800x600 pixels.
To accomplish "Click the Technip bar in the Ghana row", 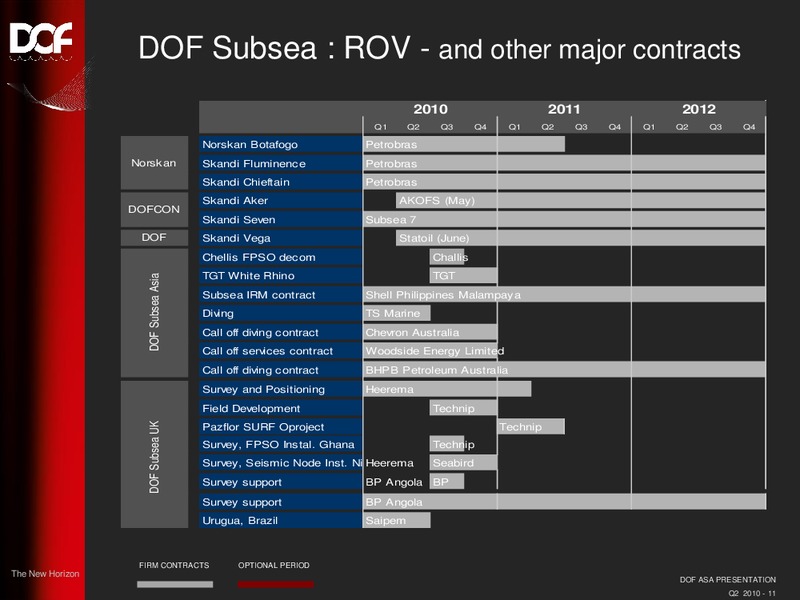I will coord(447,444).
